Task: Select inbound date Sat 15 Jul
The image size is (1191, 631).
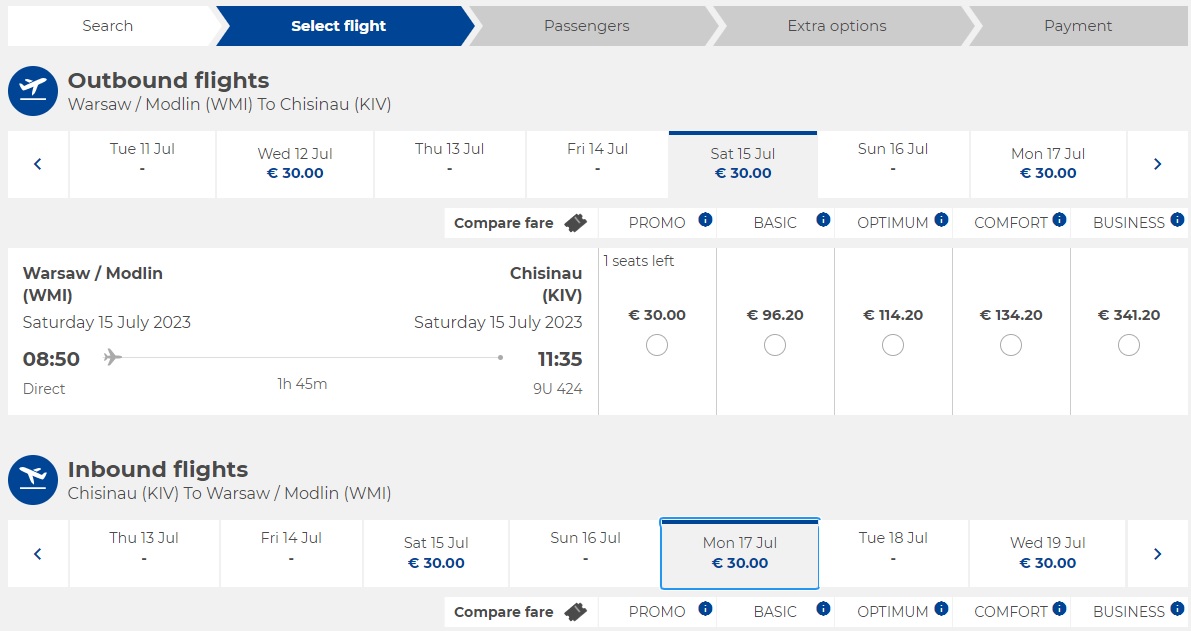Action: coord(436,554)
